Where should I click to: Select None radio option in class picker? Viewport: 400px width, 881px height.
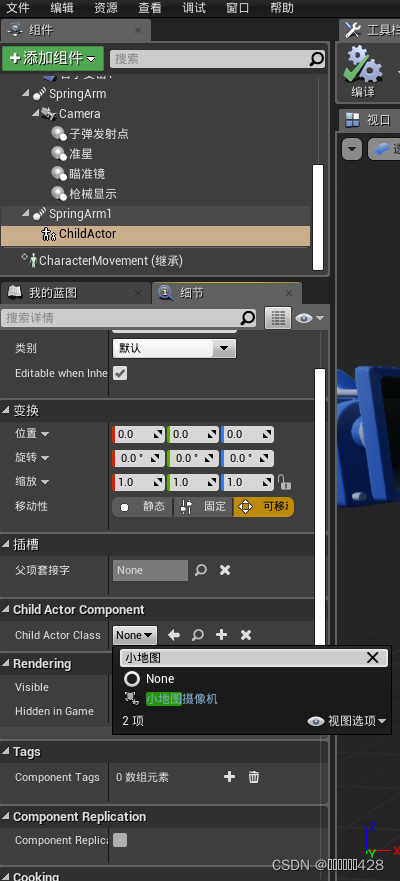click(x=132, y=679)
